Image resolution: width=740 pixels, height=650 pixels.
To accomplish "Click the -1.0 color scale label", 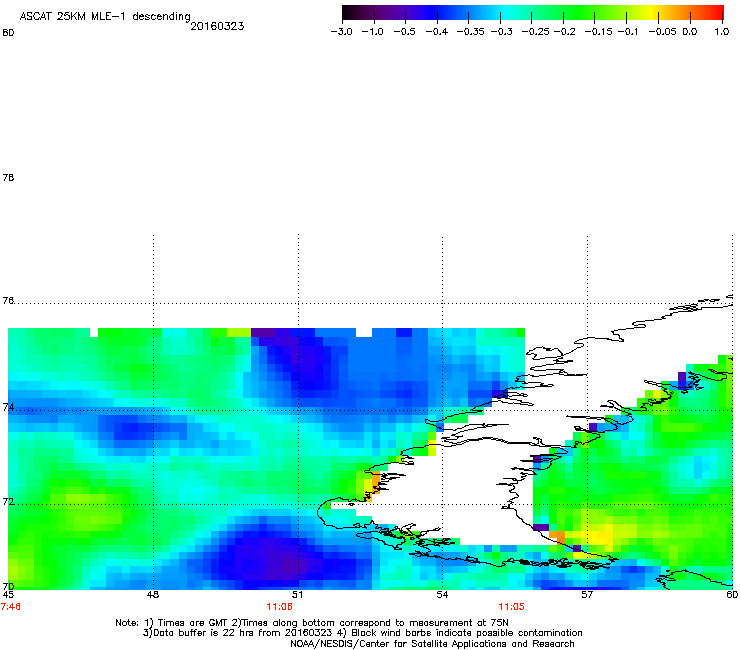I will pyautogui.click(x=372, y=32).
